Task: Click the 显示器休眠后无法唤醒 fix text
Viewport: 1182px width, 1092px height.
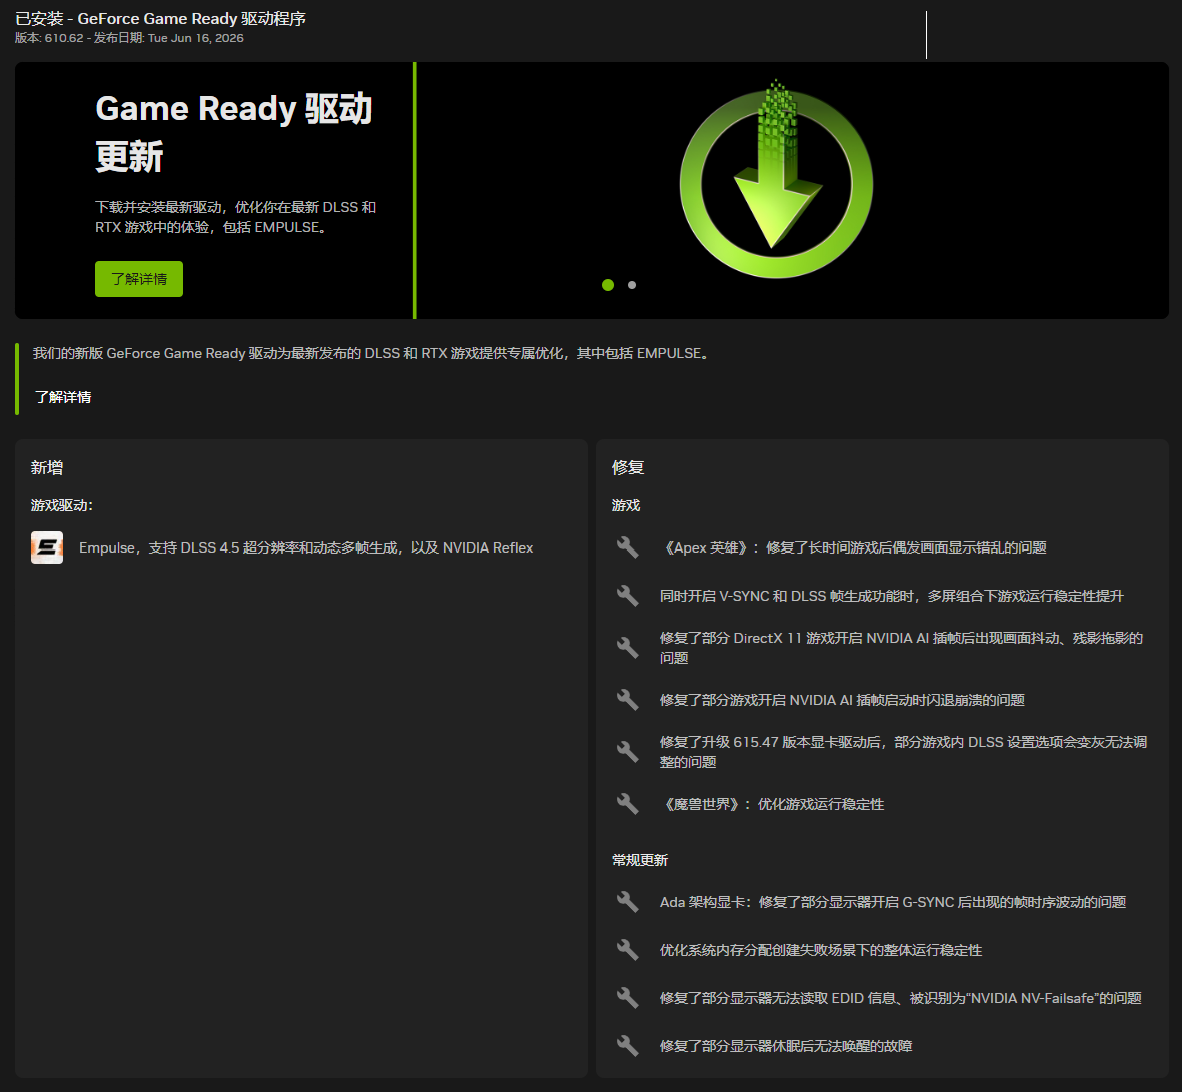Action: point(786,1046)
